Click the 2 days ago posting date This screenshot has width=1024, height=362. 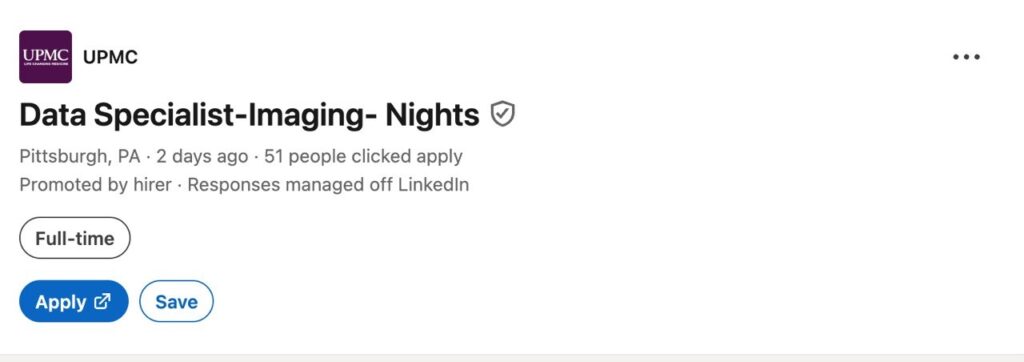202,157
